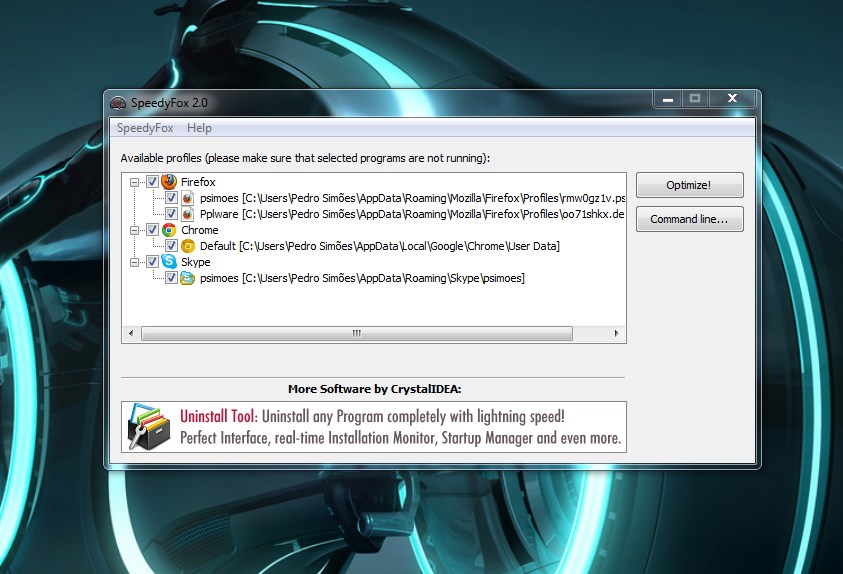The image size is (843, 574).
Task: Click the Chrome browser icon
Action: point(169,230)
